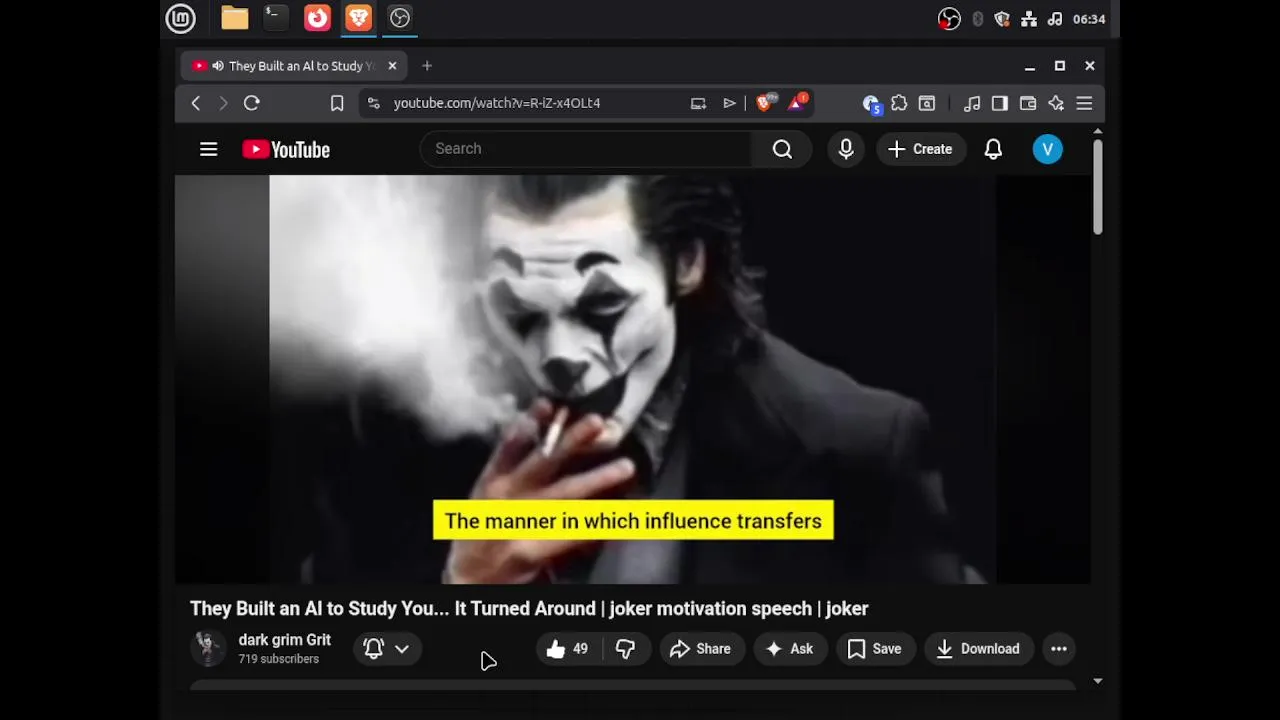Open the V account avatar menu
Viewport: 1280px width, 720px height.
pyautogui.click(x=1047, y=149)
